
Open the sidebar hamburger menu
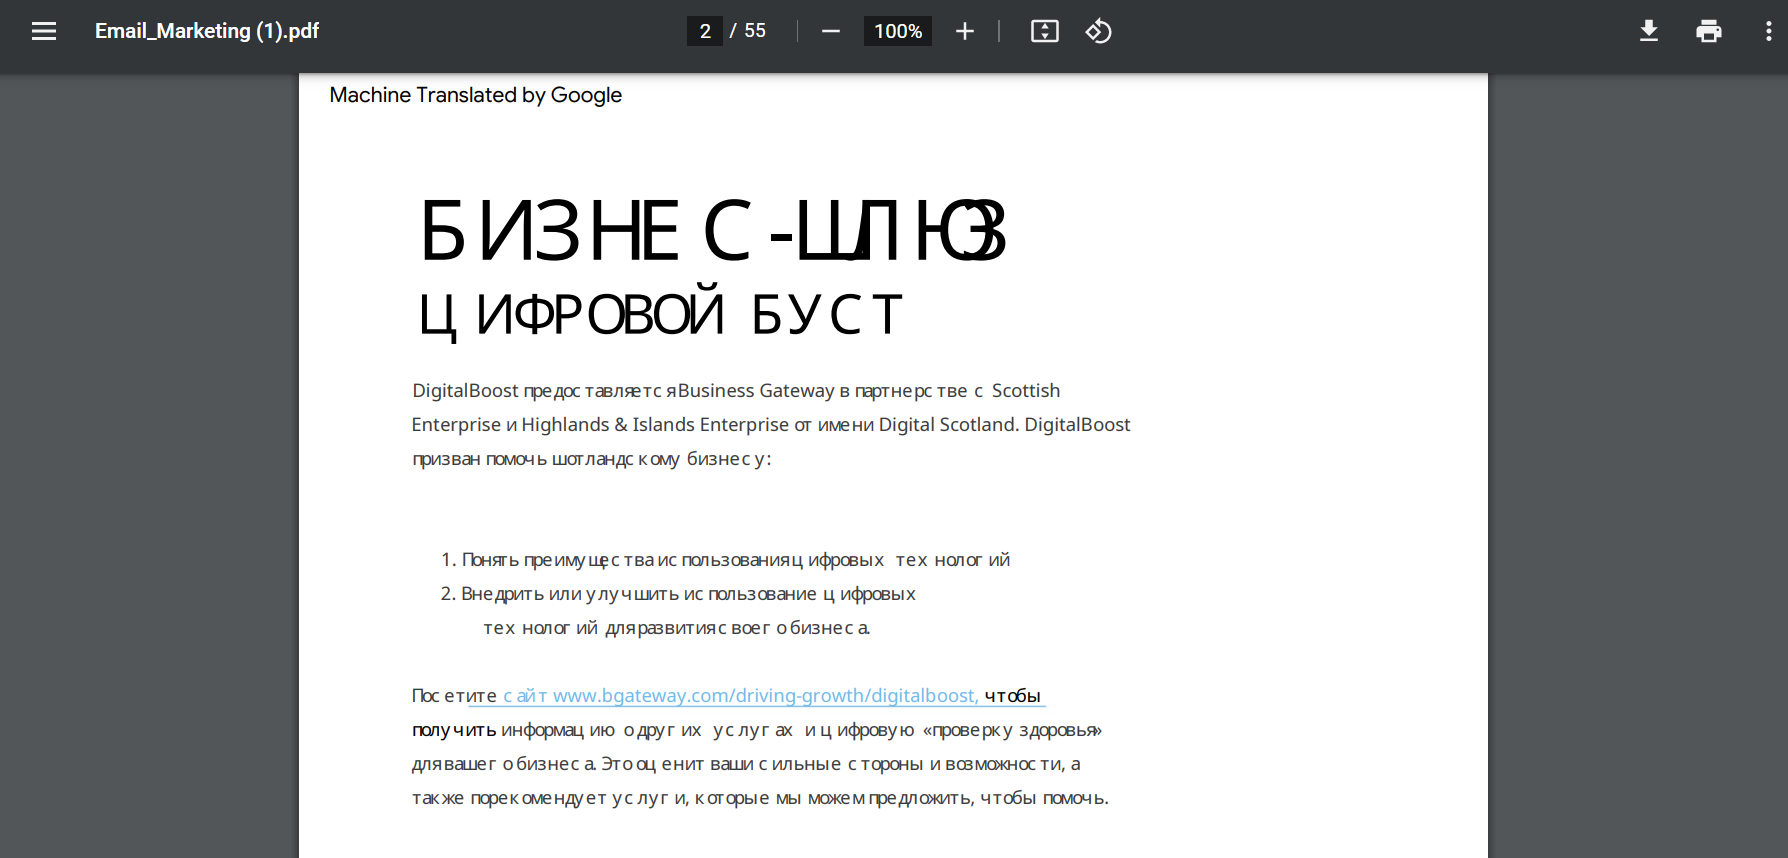click(44, 31)
